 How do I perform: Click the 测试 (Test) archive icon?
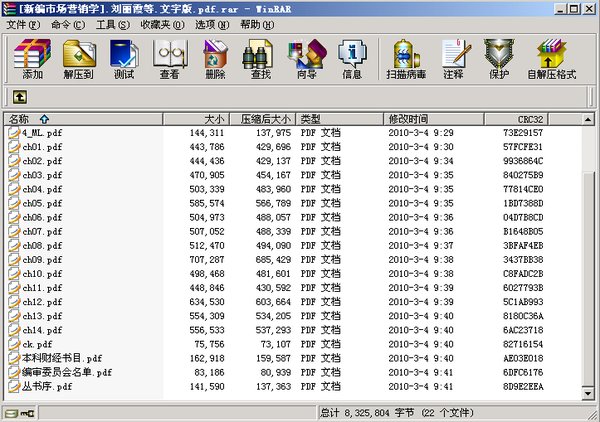124,58
